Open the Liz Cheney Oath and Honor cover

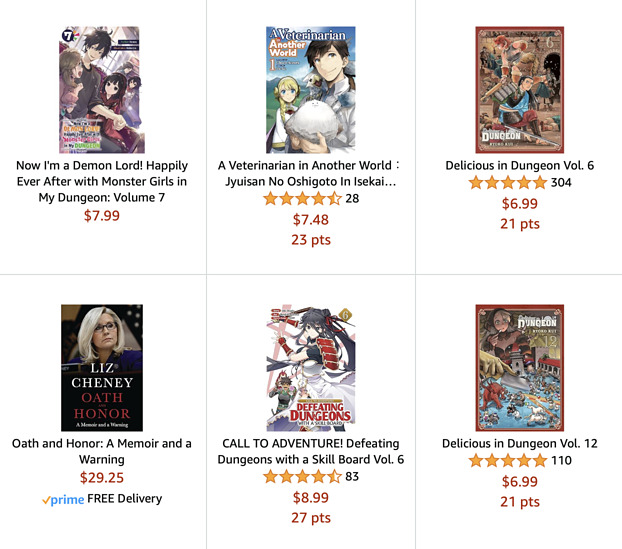click(102, 368)
